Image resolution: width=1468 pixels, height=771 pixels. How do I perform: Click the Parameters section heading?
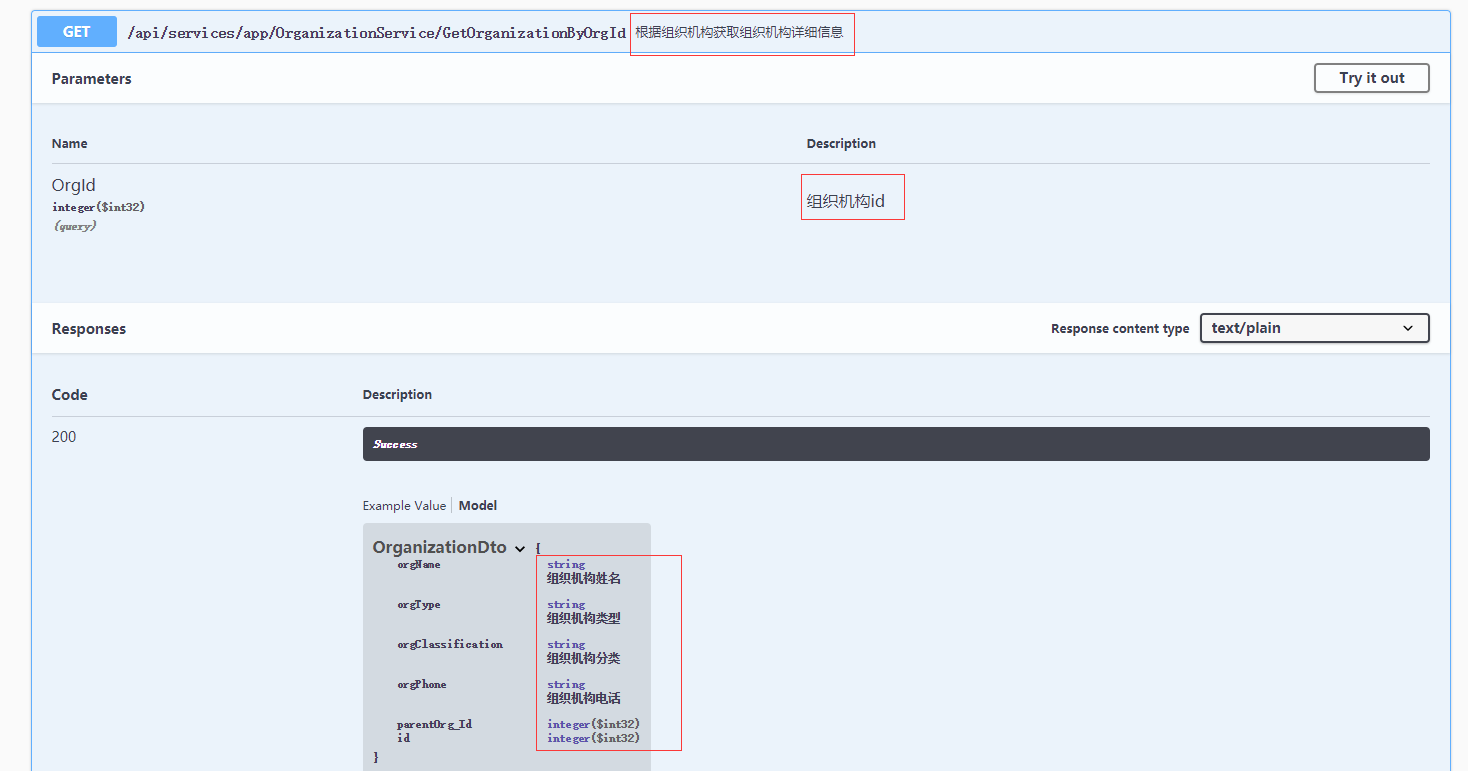(91, 78)
